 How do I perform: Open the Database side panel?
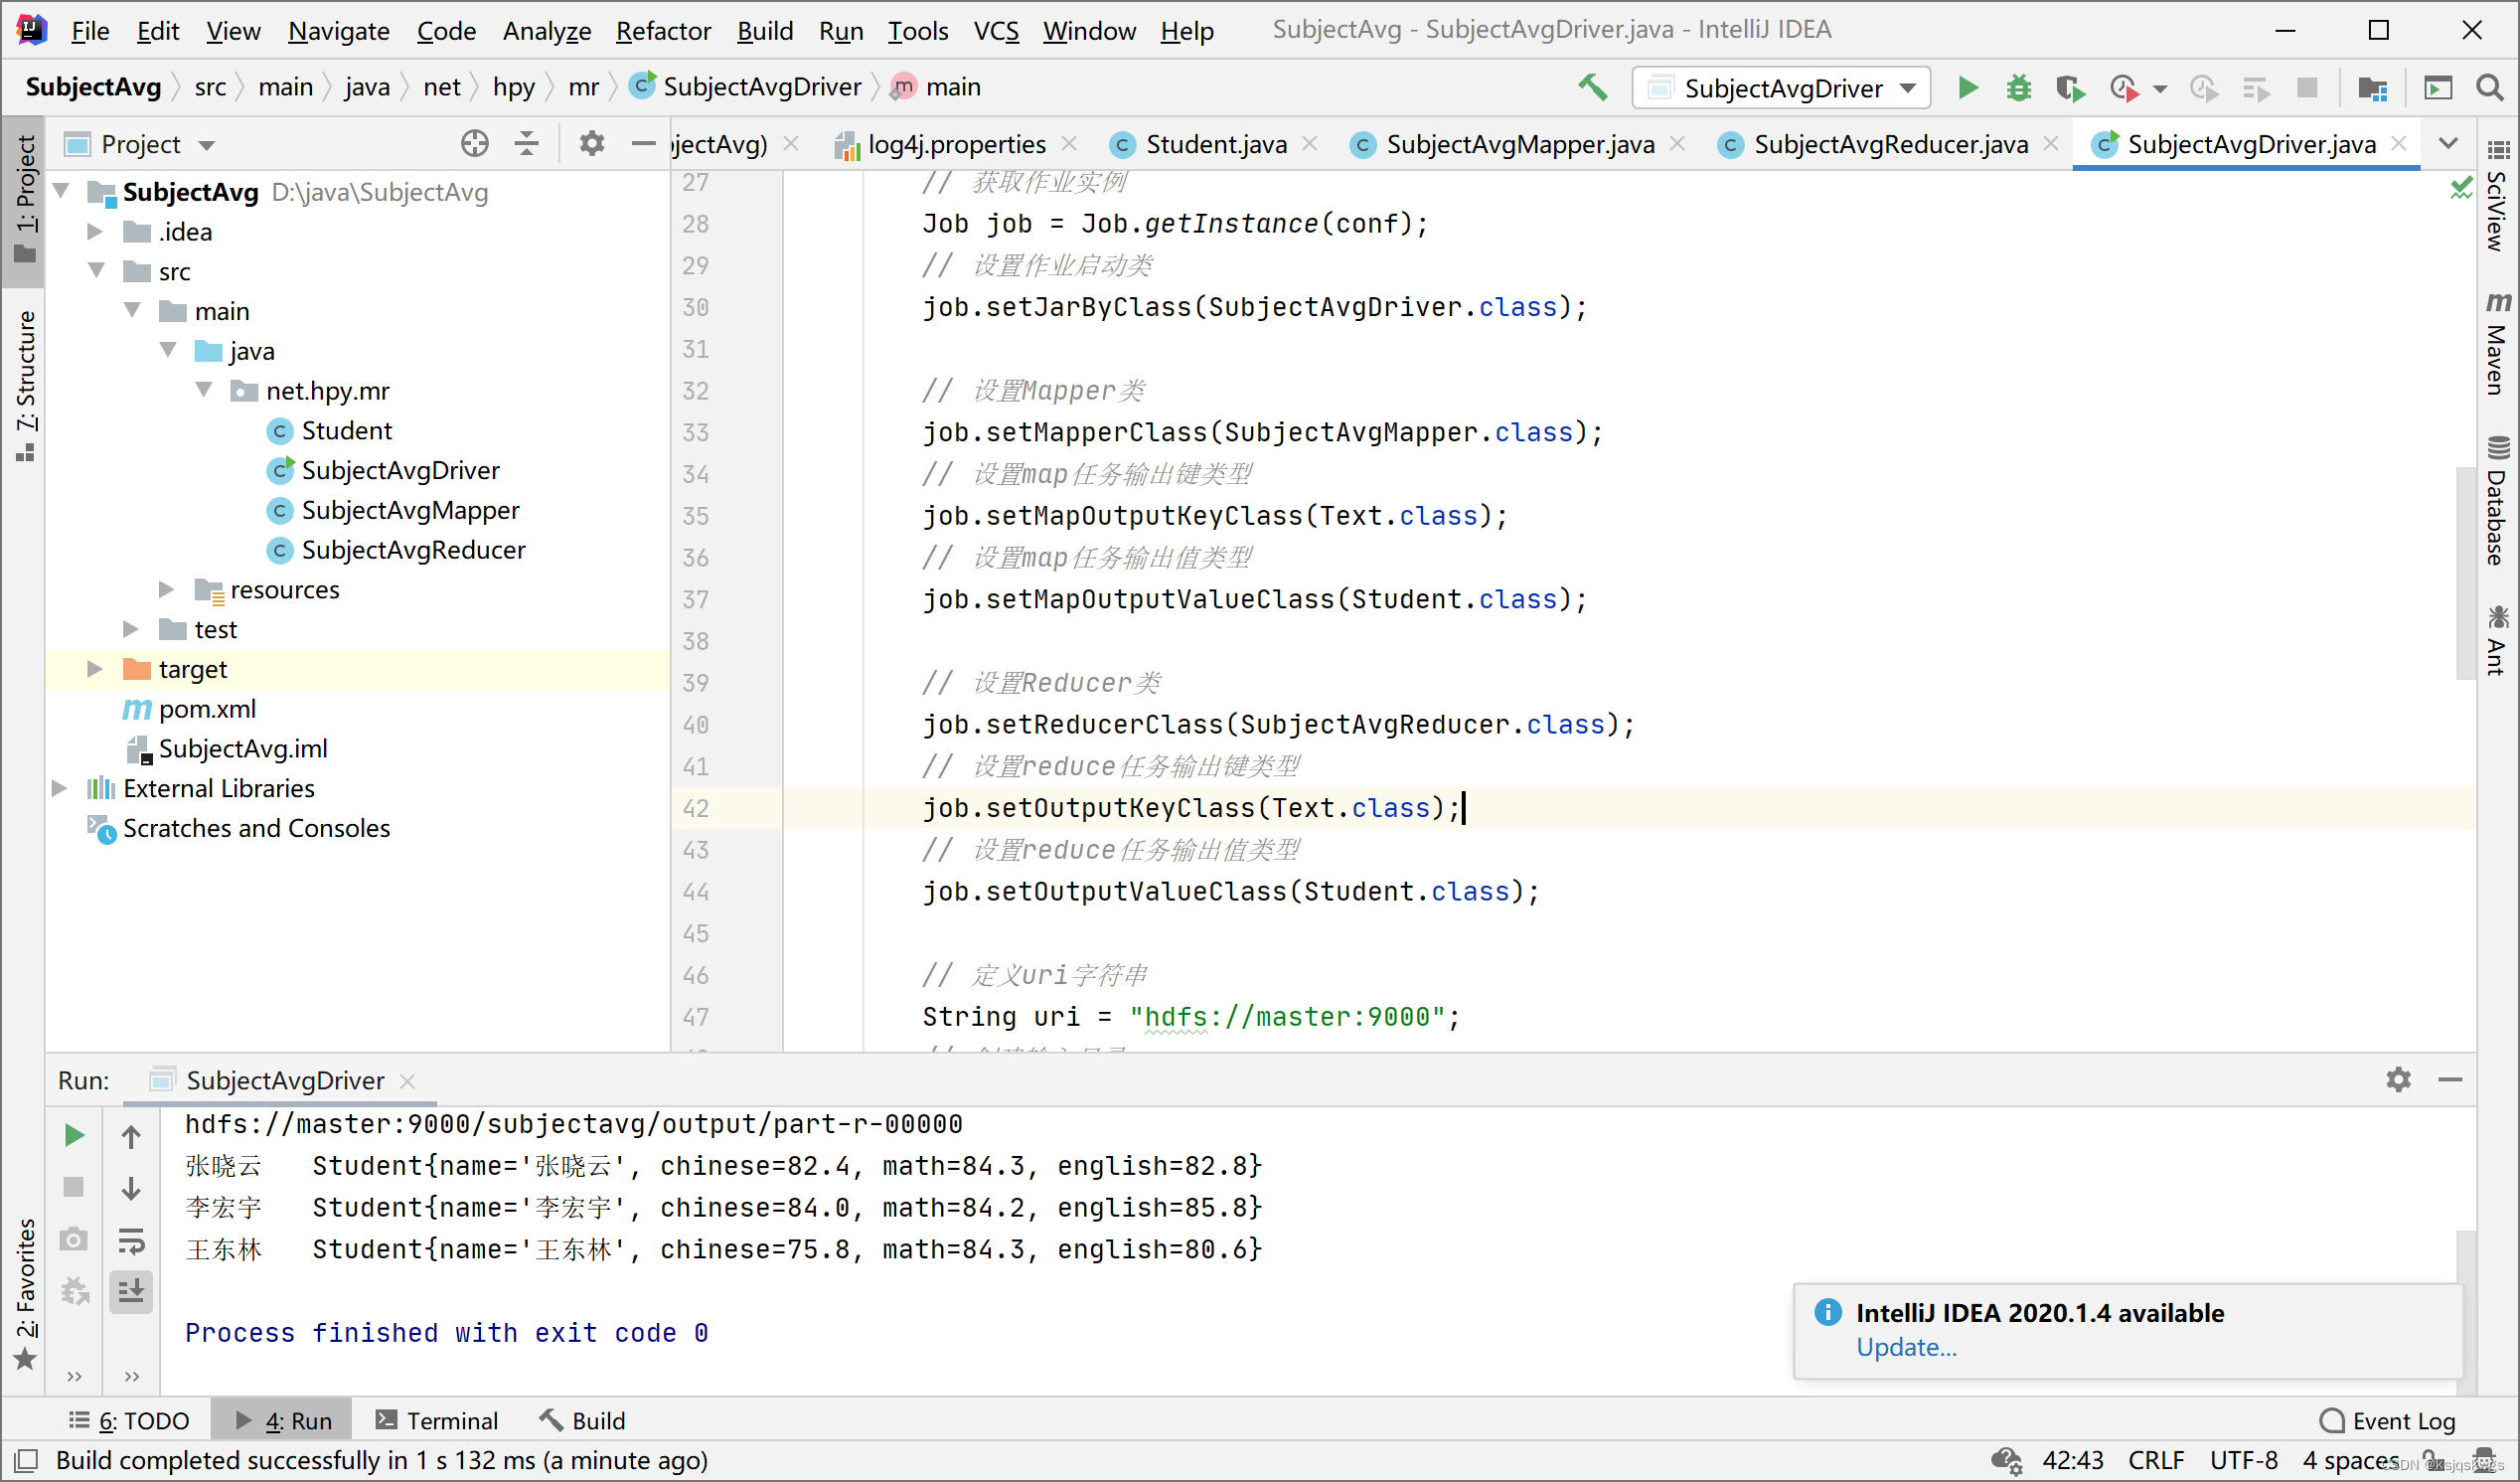2497,503
